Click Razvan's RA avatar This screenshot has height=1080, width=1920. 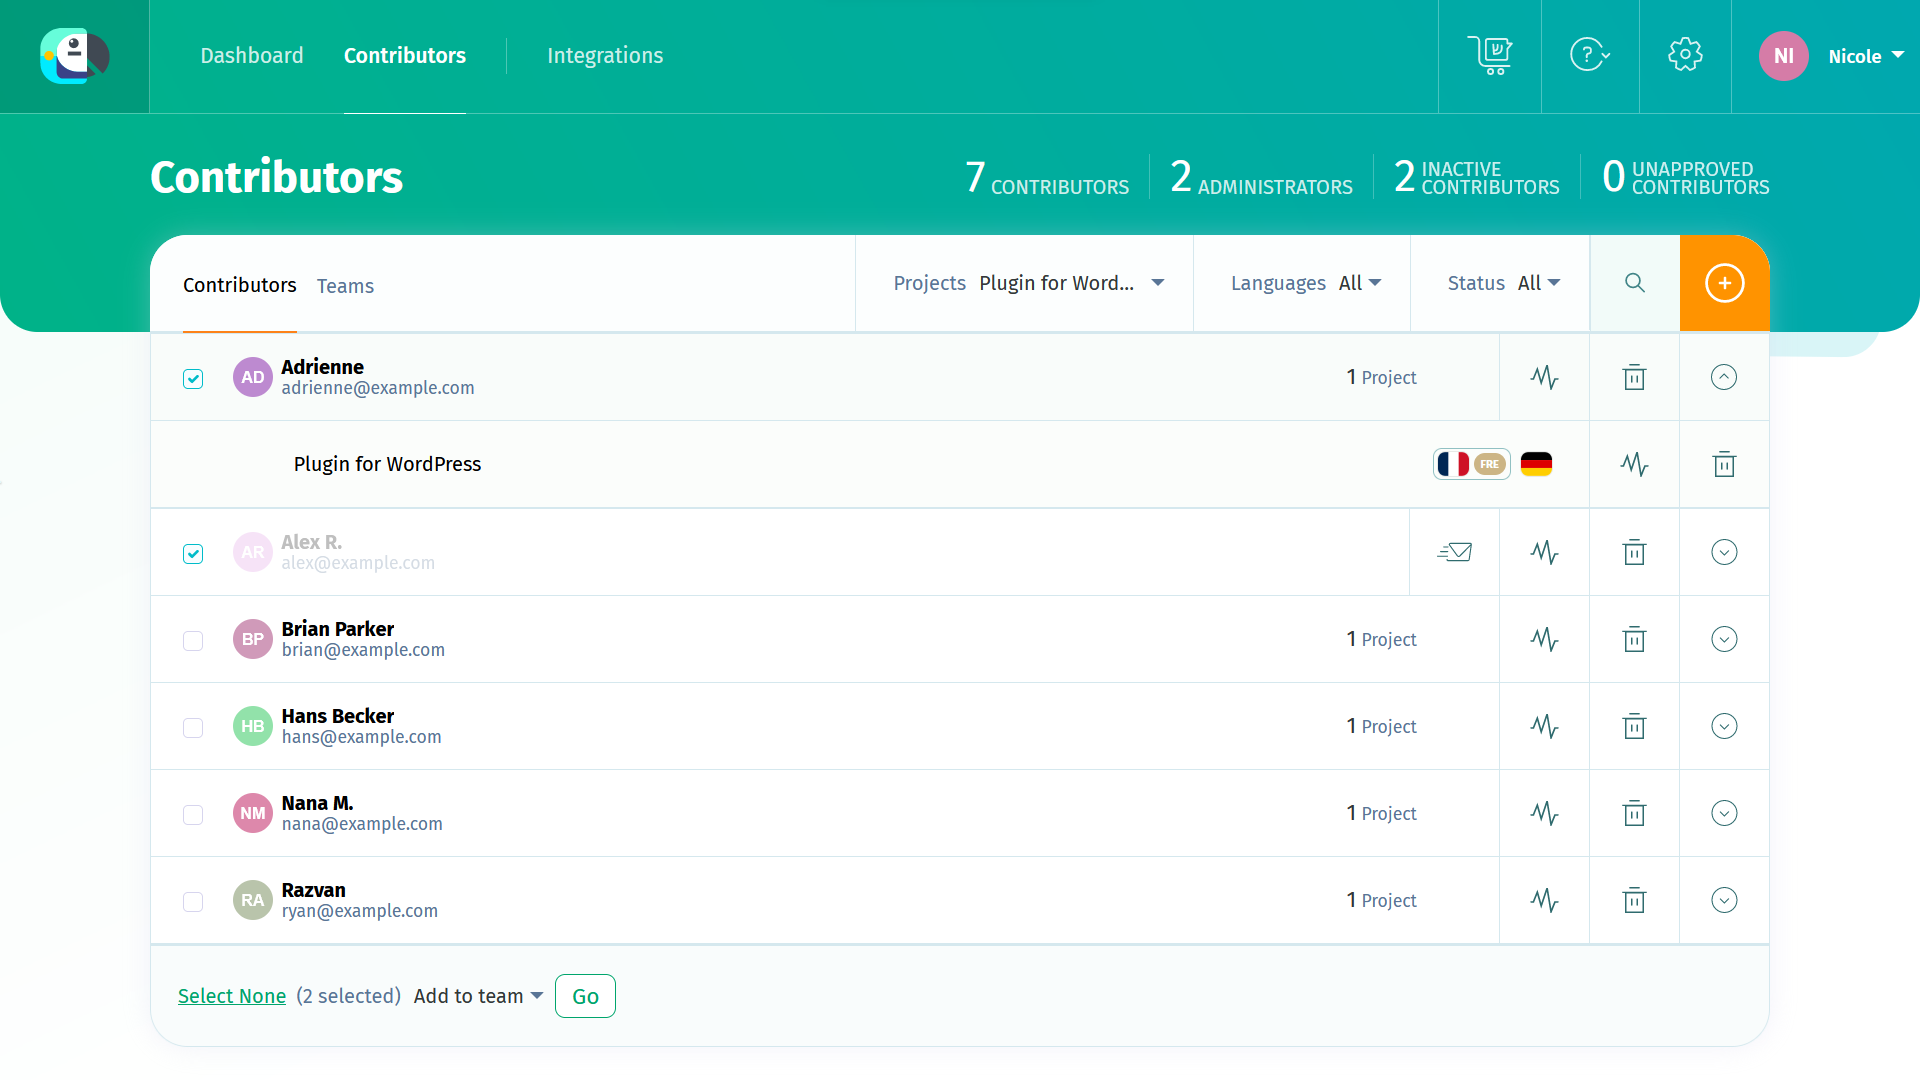coord(253,900)
